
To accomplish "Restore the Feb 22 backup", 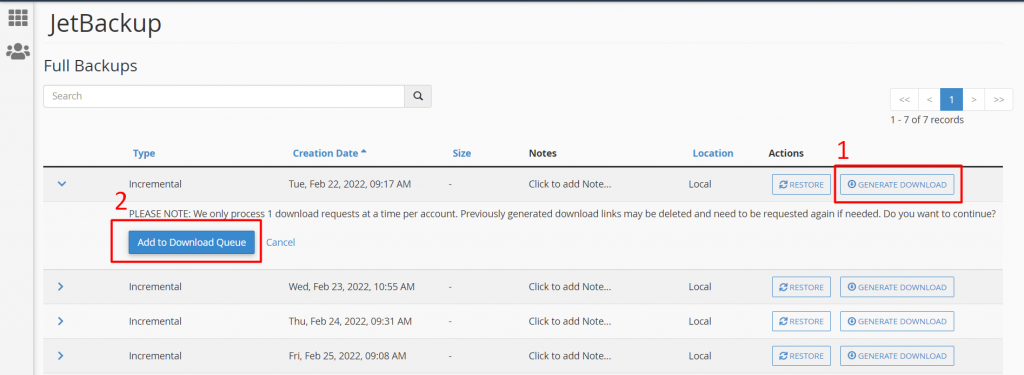I will point(801,184).
